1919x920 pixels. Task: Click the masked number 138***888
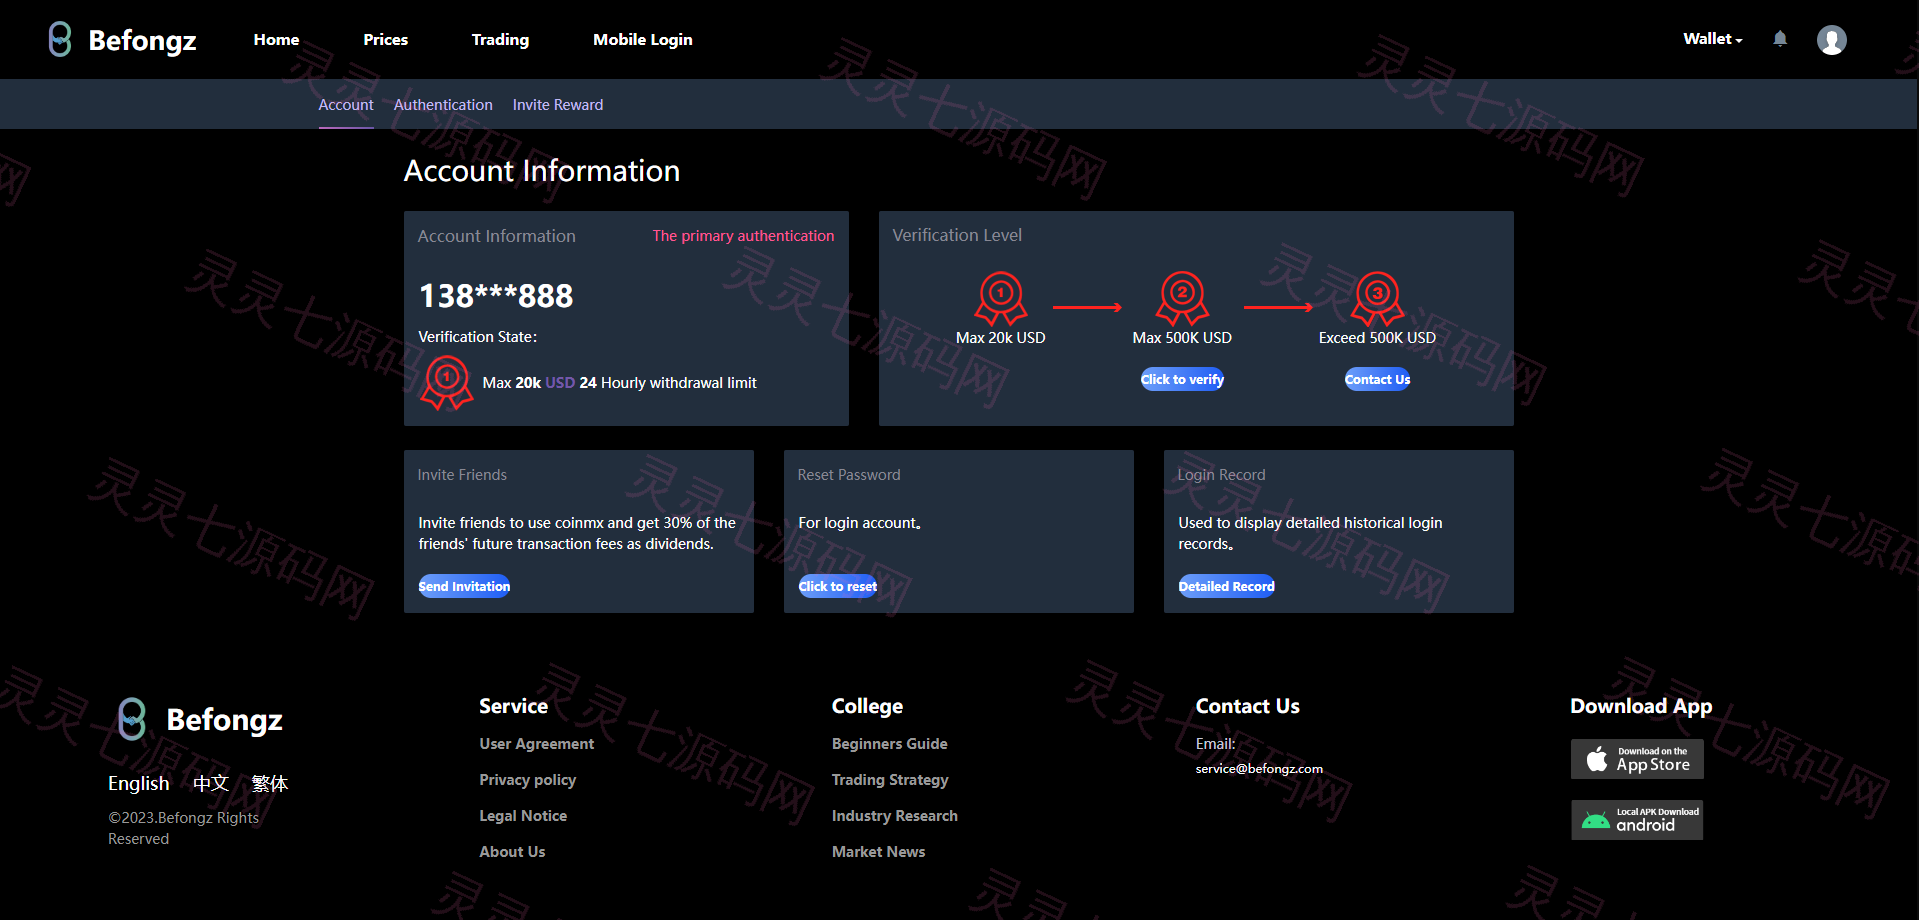coord(496,296)
